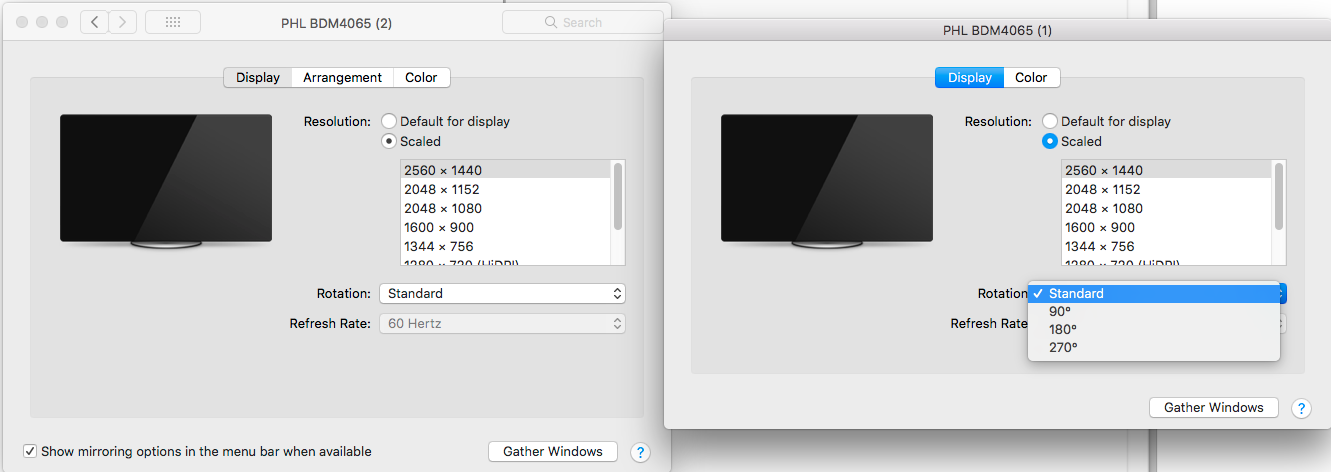
Task: Select Scaled radio in window (2)
Action: [x=389, y=141]
